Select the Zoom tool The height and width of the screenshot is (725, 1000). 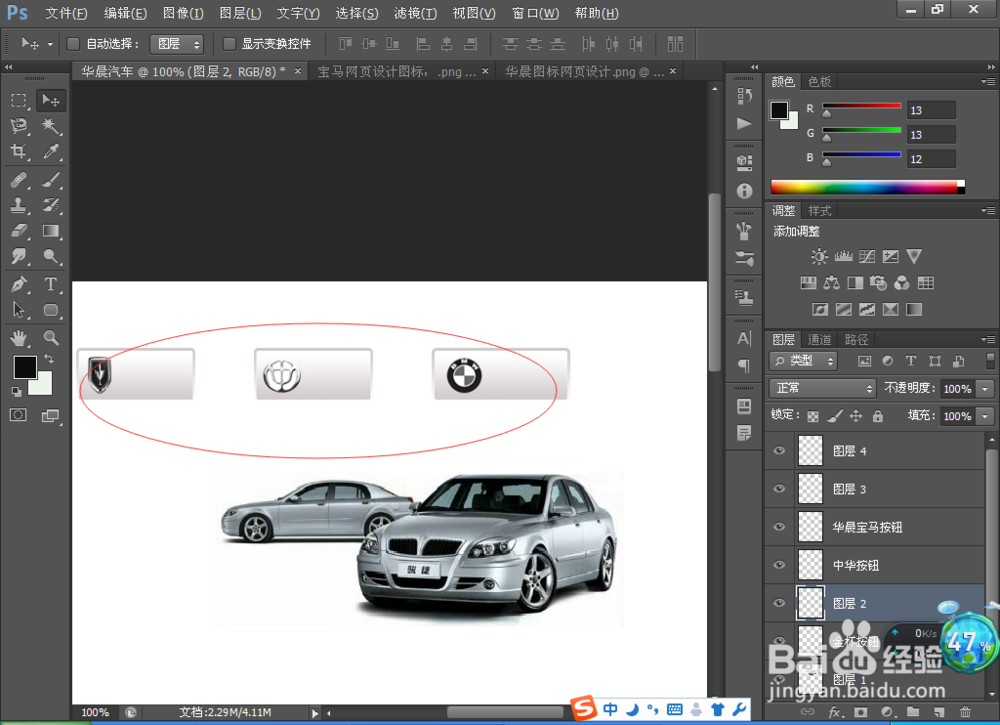pos(50,337)
